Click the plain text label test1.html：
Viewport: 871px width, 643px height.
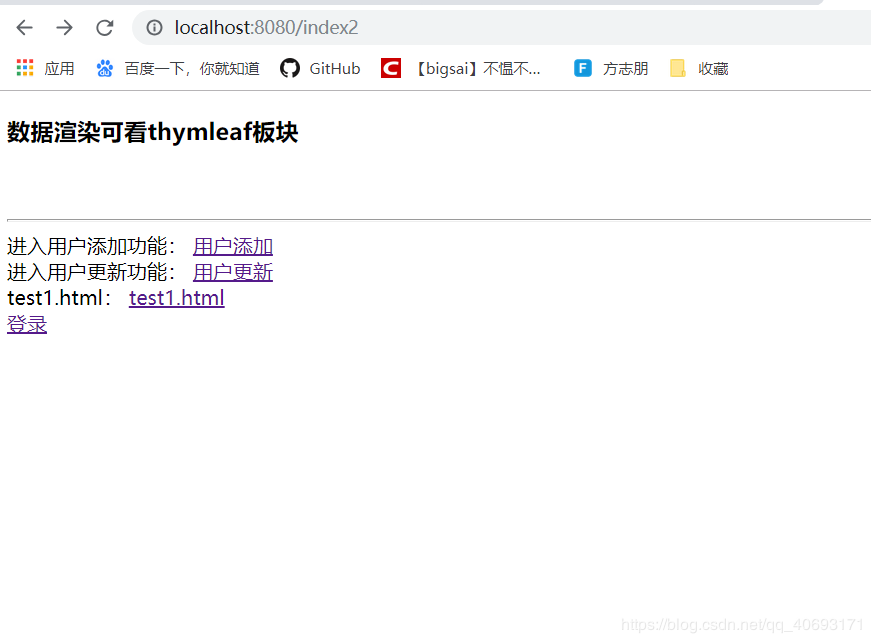60,298
